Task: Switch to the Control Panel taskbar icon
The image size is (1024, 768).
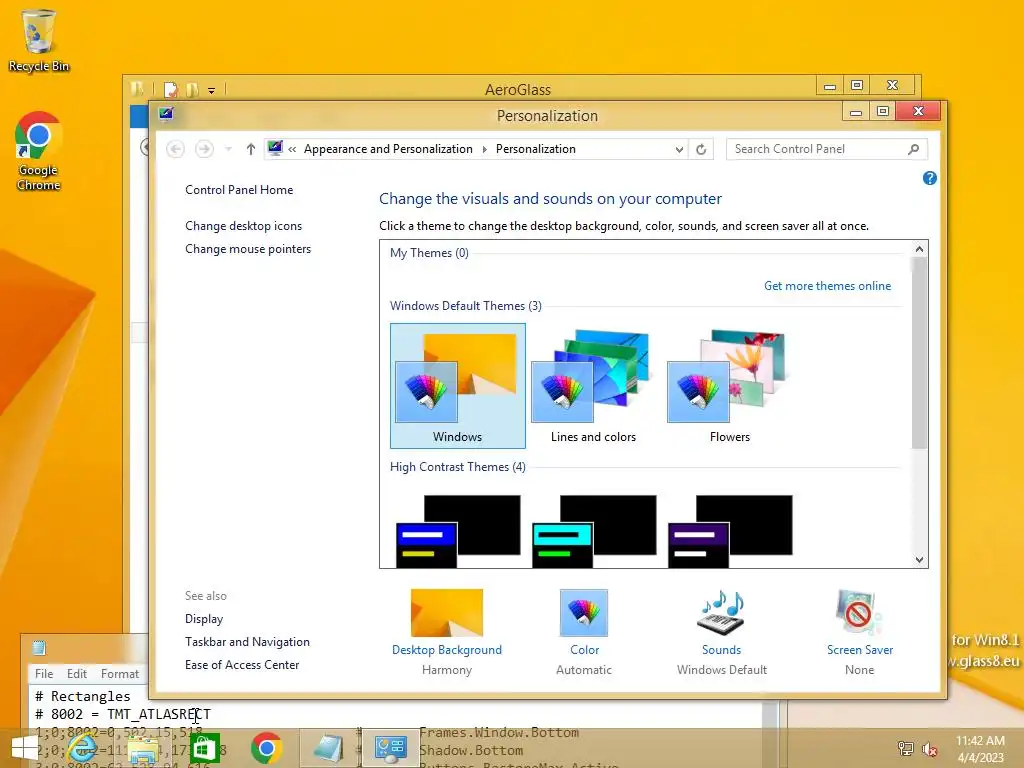Action: pyautogui.click(x=391, y=748)
